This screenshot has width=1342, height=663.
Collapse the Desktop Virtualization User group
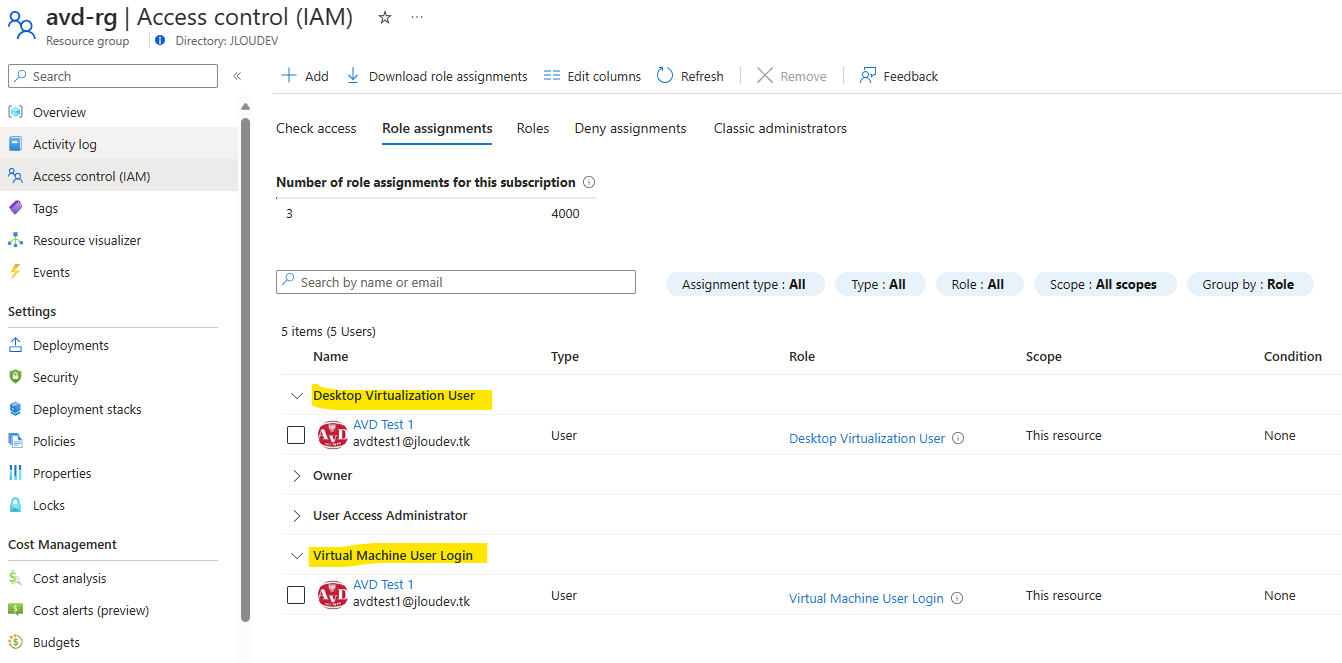pos(296,396)
